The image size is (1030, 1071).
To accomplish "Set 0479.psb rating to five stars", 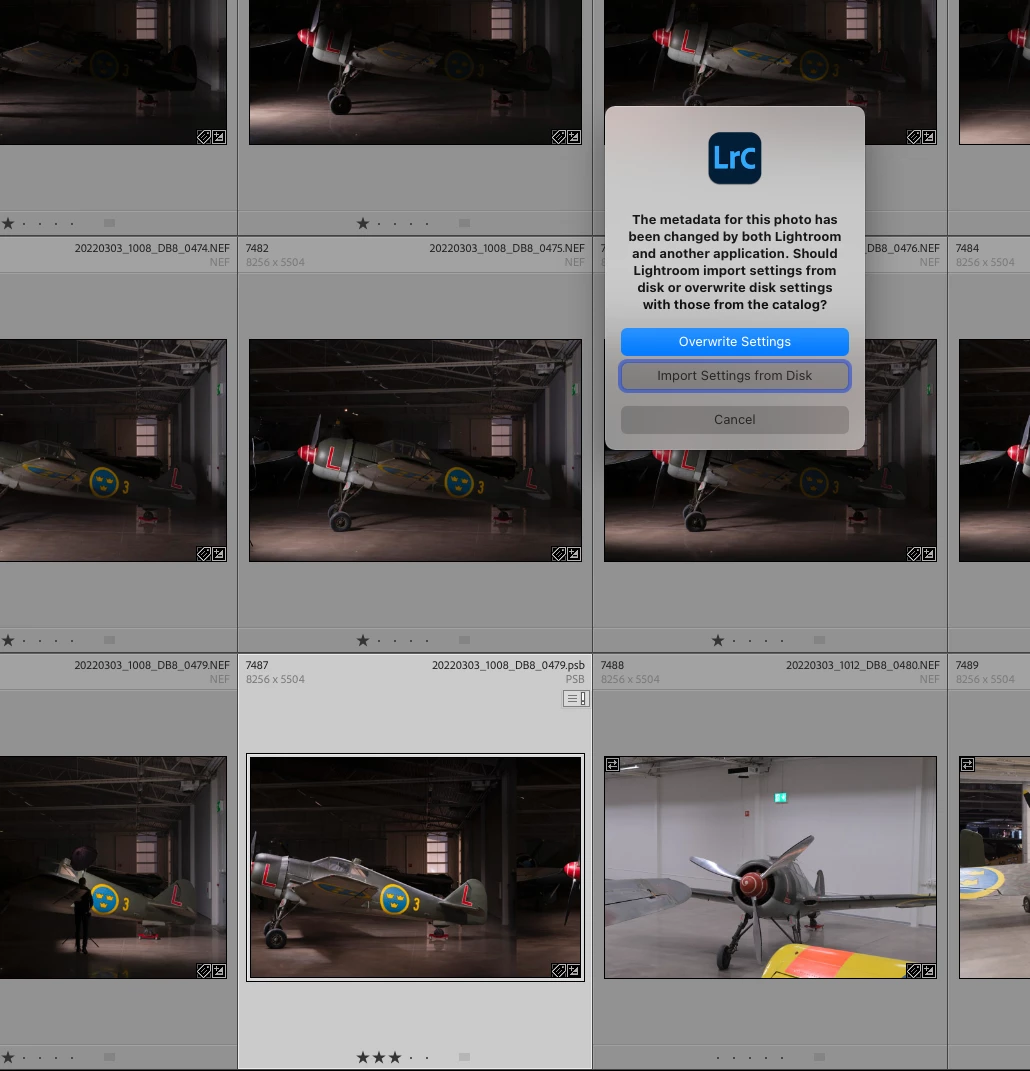I will (x=427, y=1057).
